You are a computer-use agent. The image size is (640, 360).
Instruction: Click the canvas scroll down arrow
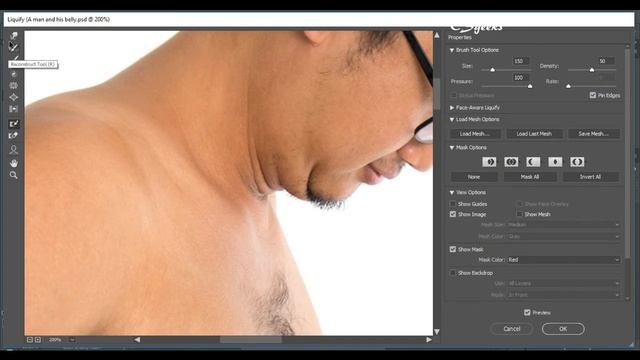coord(437,332)
